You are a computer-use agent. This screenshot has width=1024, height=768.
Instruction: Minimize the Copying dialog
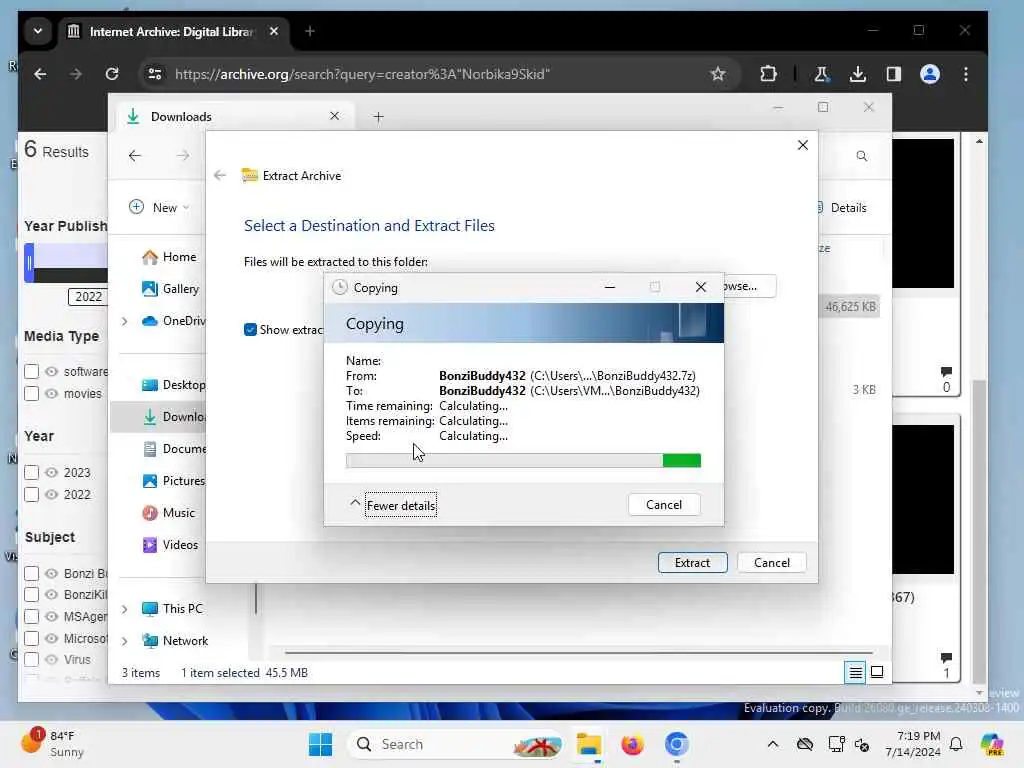(609, 287)
